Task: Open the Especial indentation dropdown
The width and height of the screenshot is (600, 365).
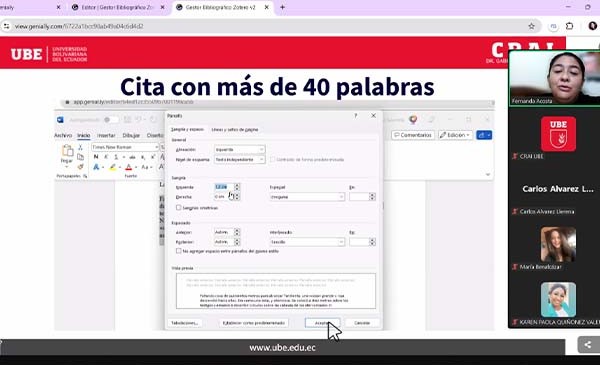Action: coord(307,197)
